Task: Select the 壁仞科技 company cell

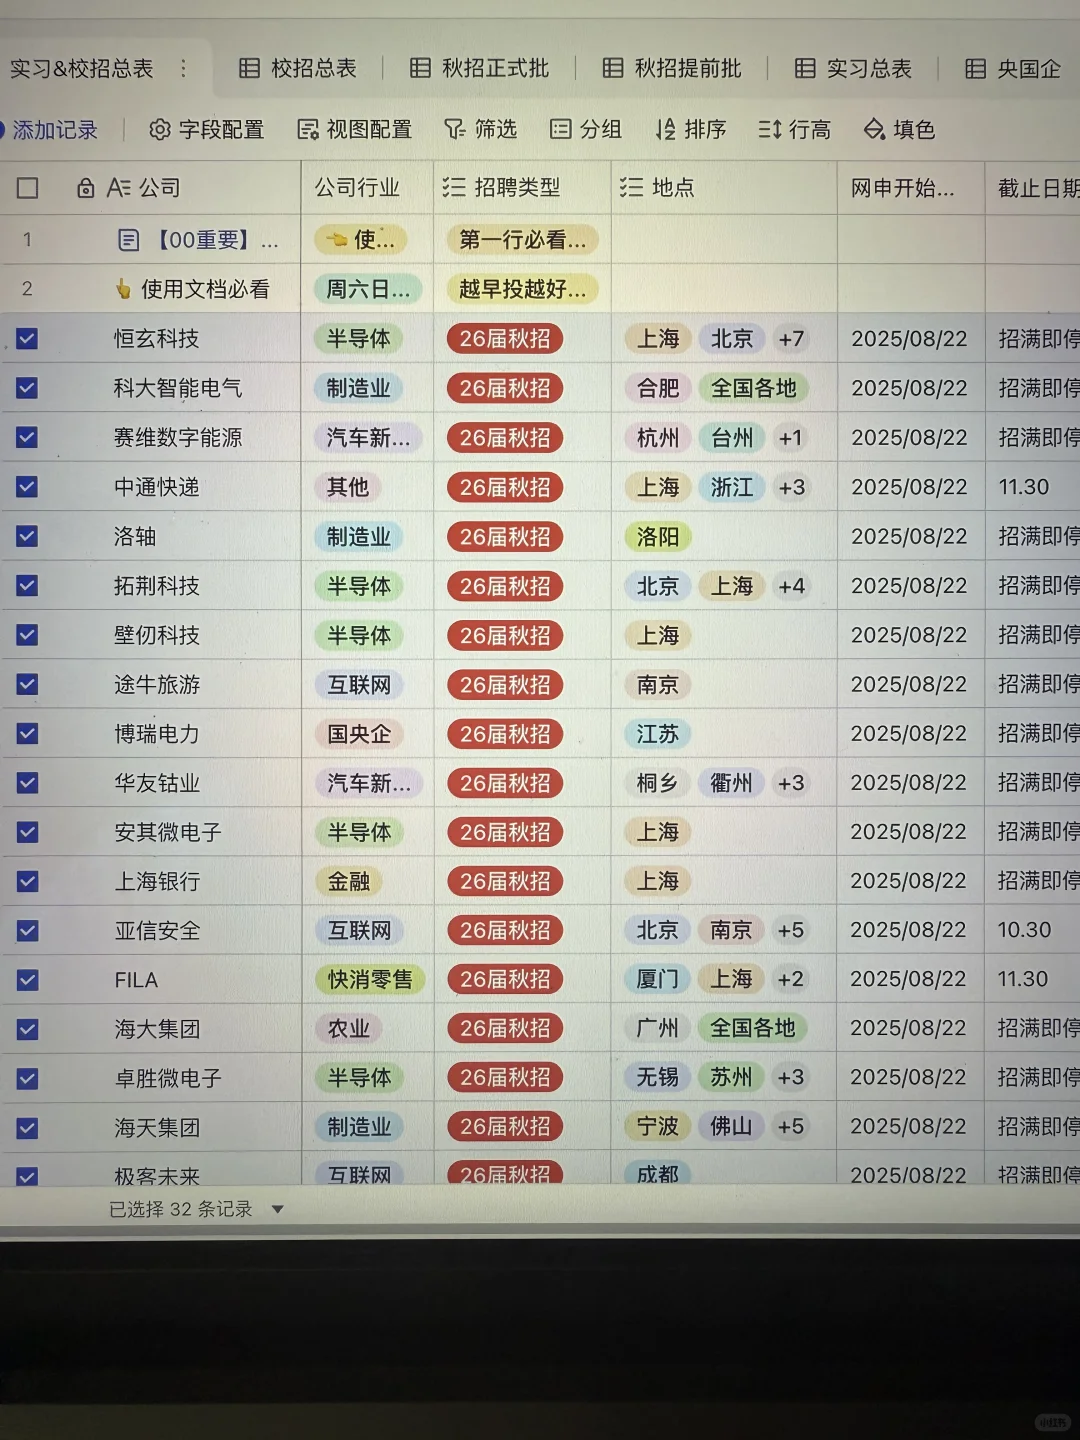Action: click(x=157, y=635)
